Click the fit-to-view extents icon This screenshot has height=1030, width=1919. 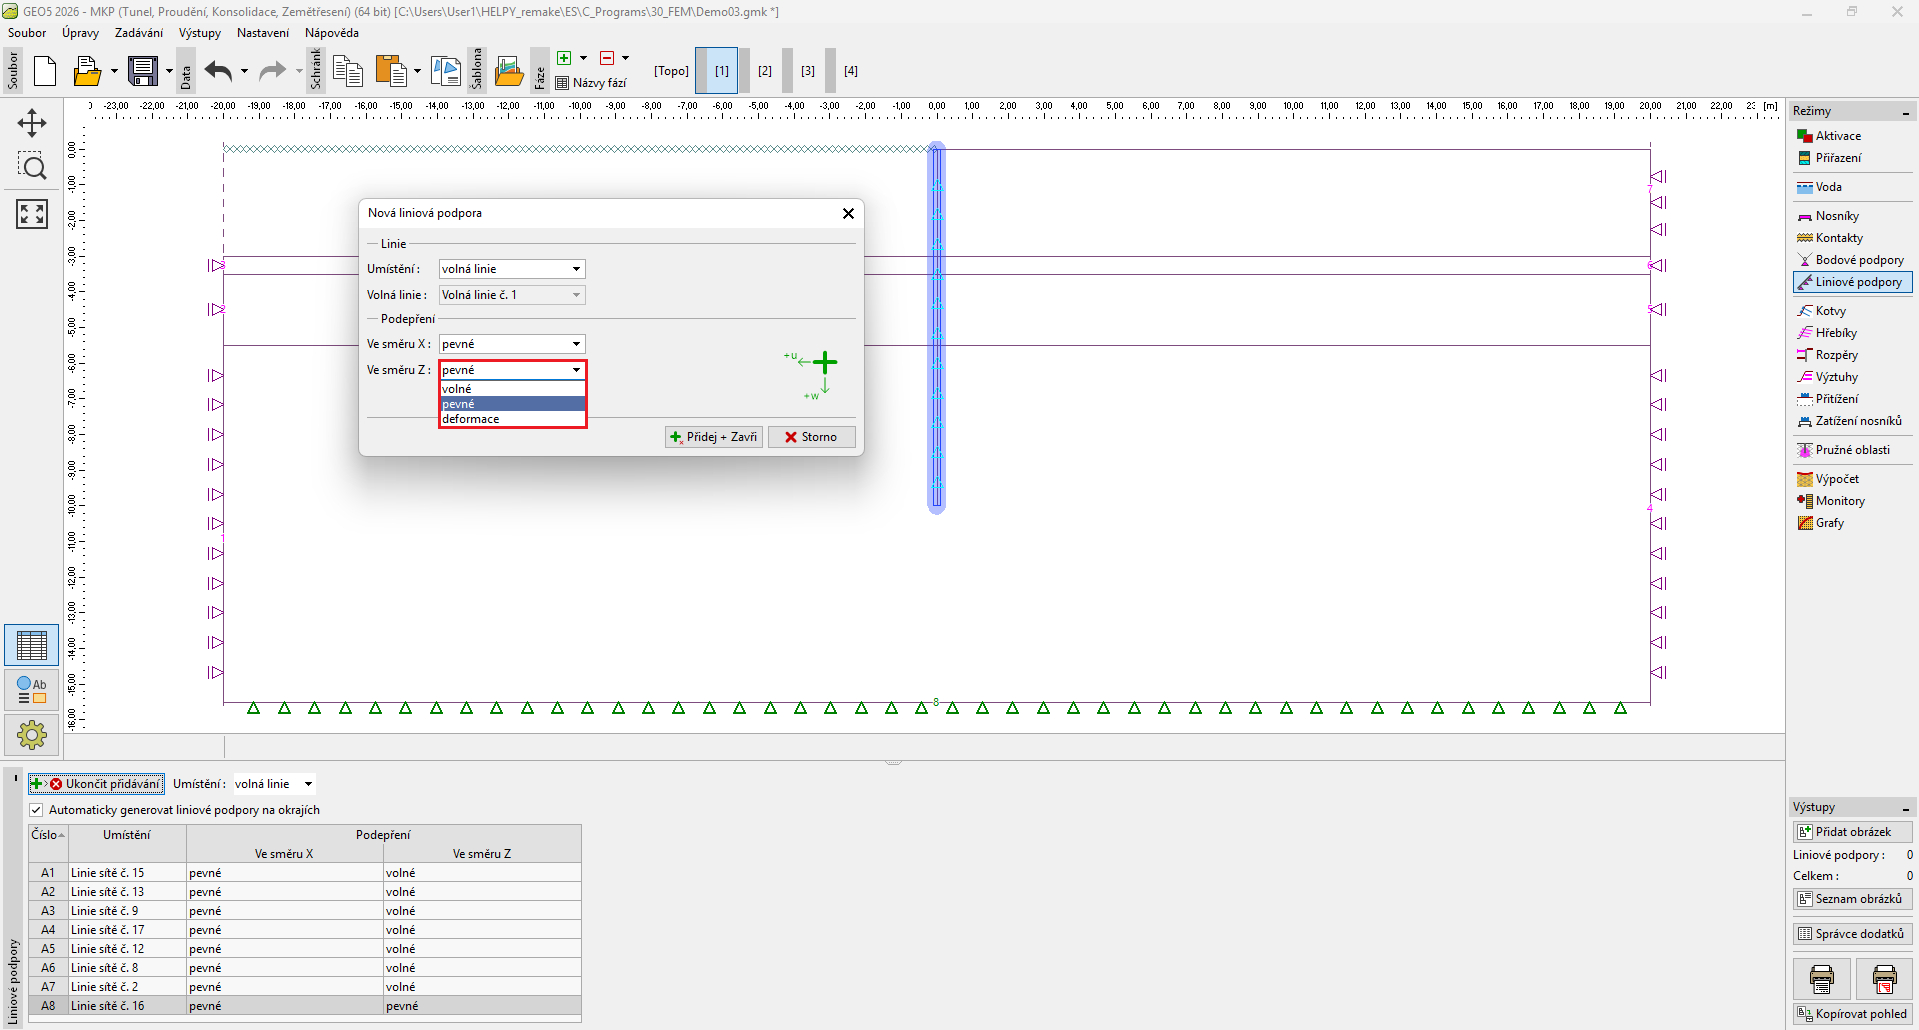coord(32,213)
